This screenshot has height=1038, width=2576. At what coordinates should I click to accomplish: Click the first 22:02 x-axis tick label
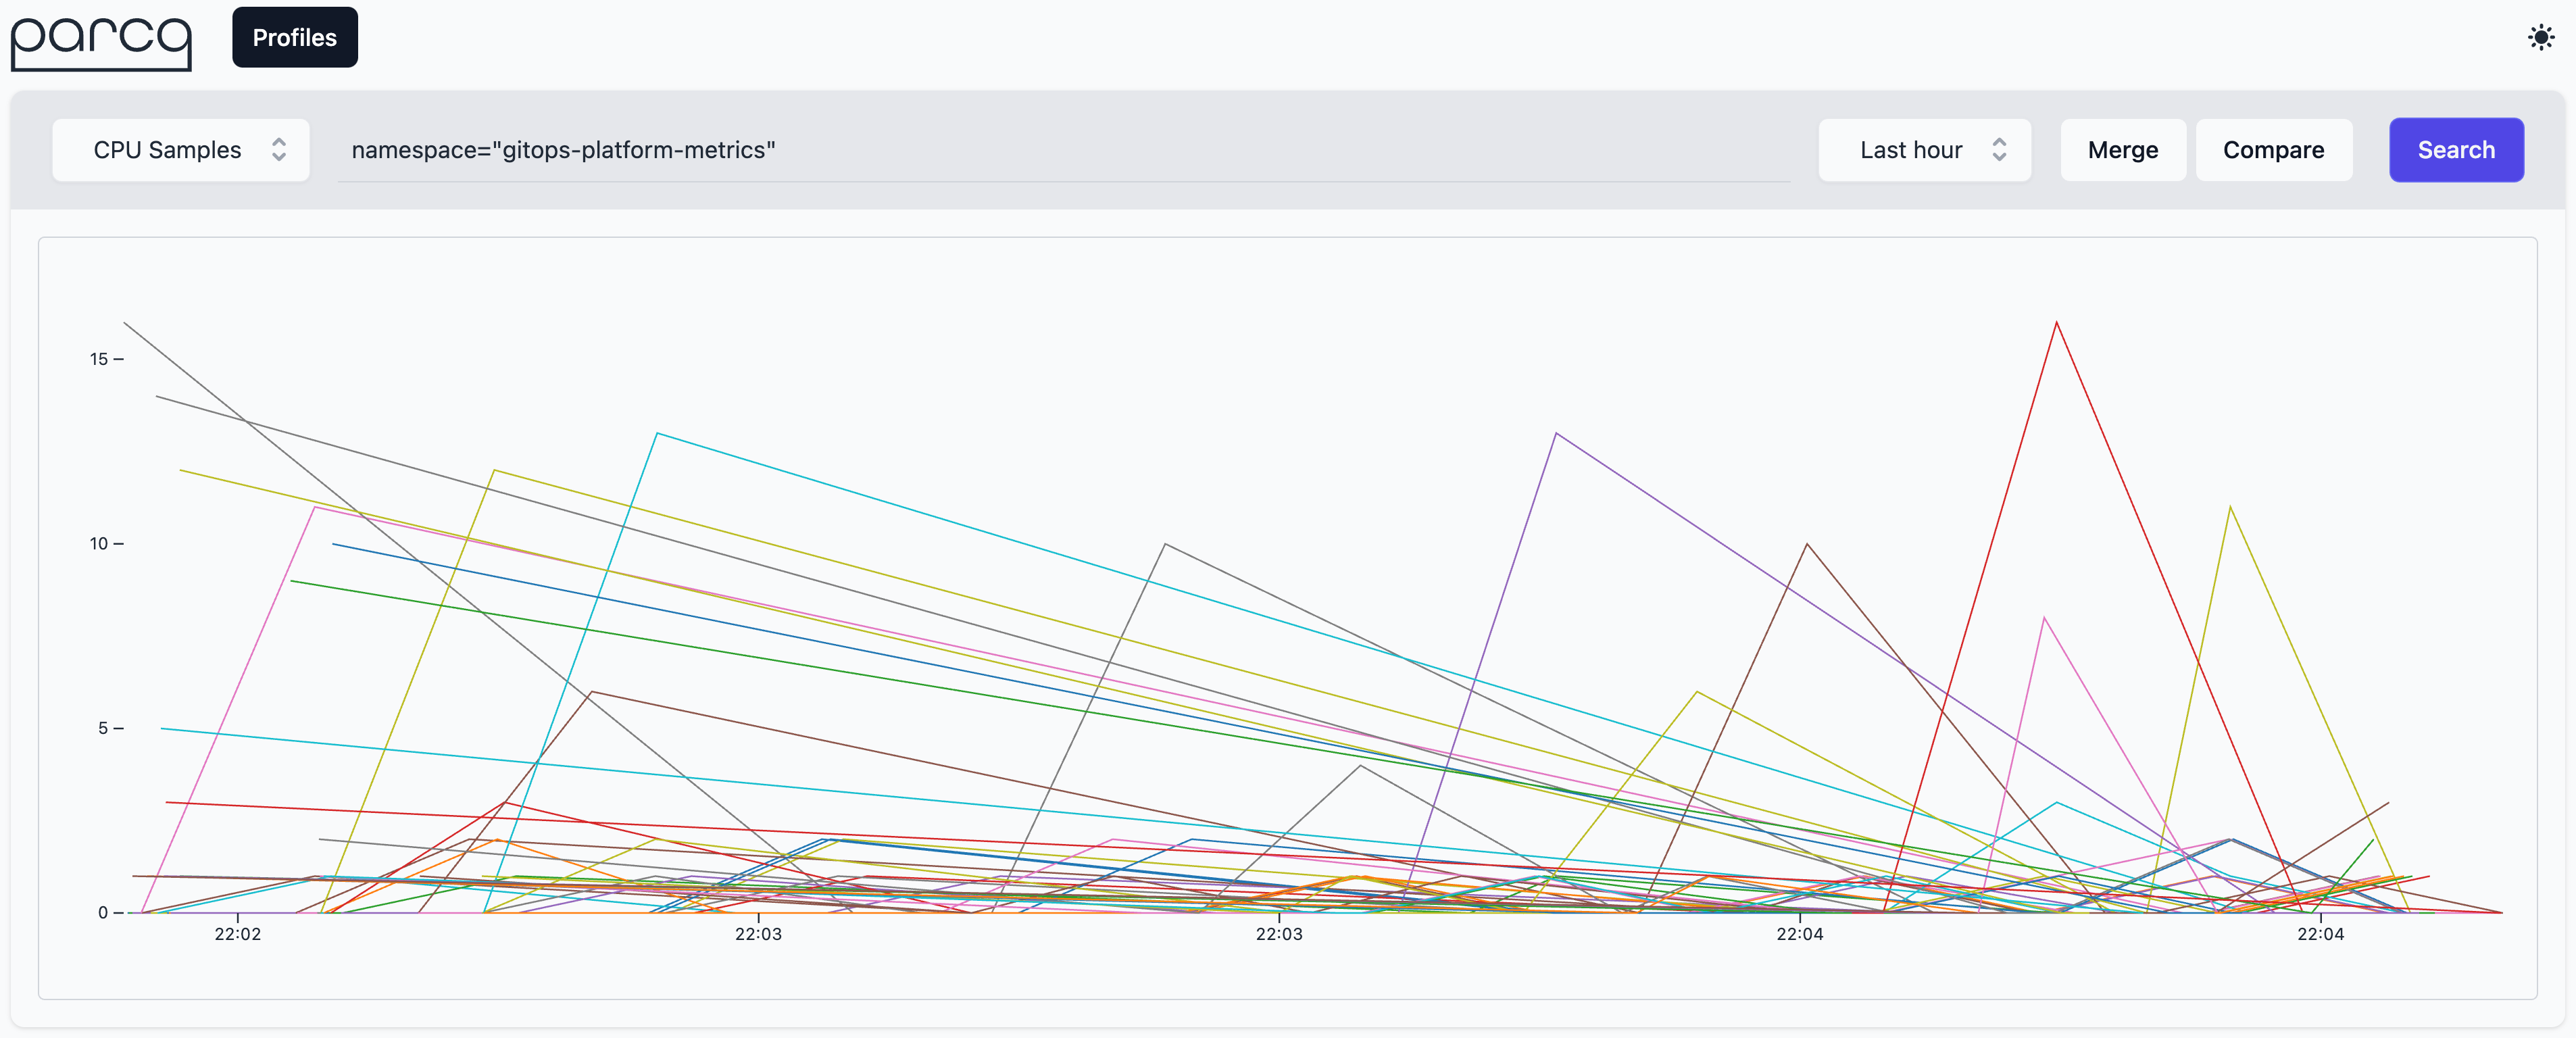coord(237,934)
